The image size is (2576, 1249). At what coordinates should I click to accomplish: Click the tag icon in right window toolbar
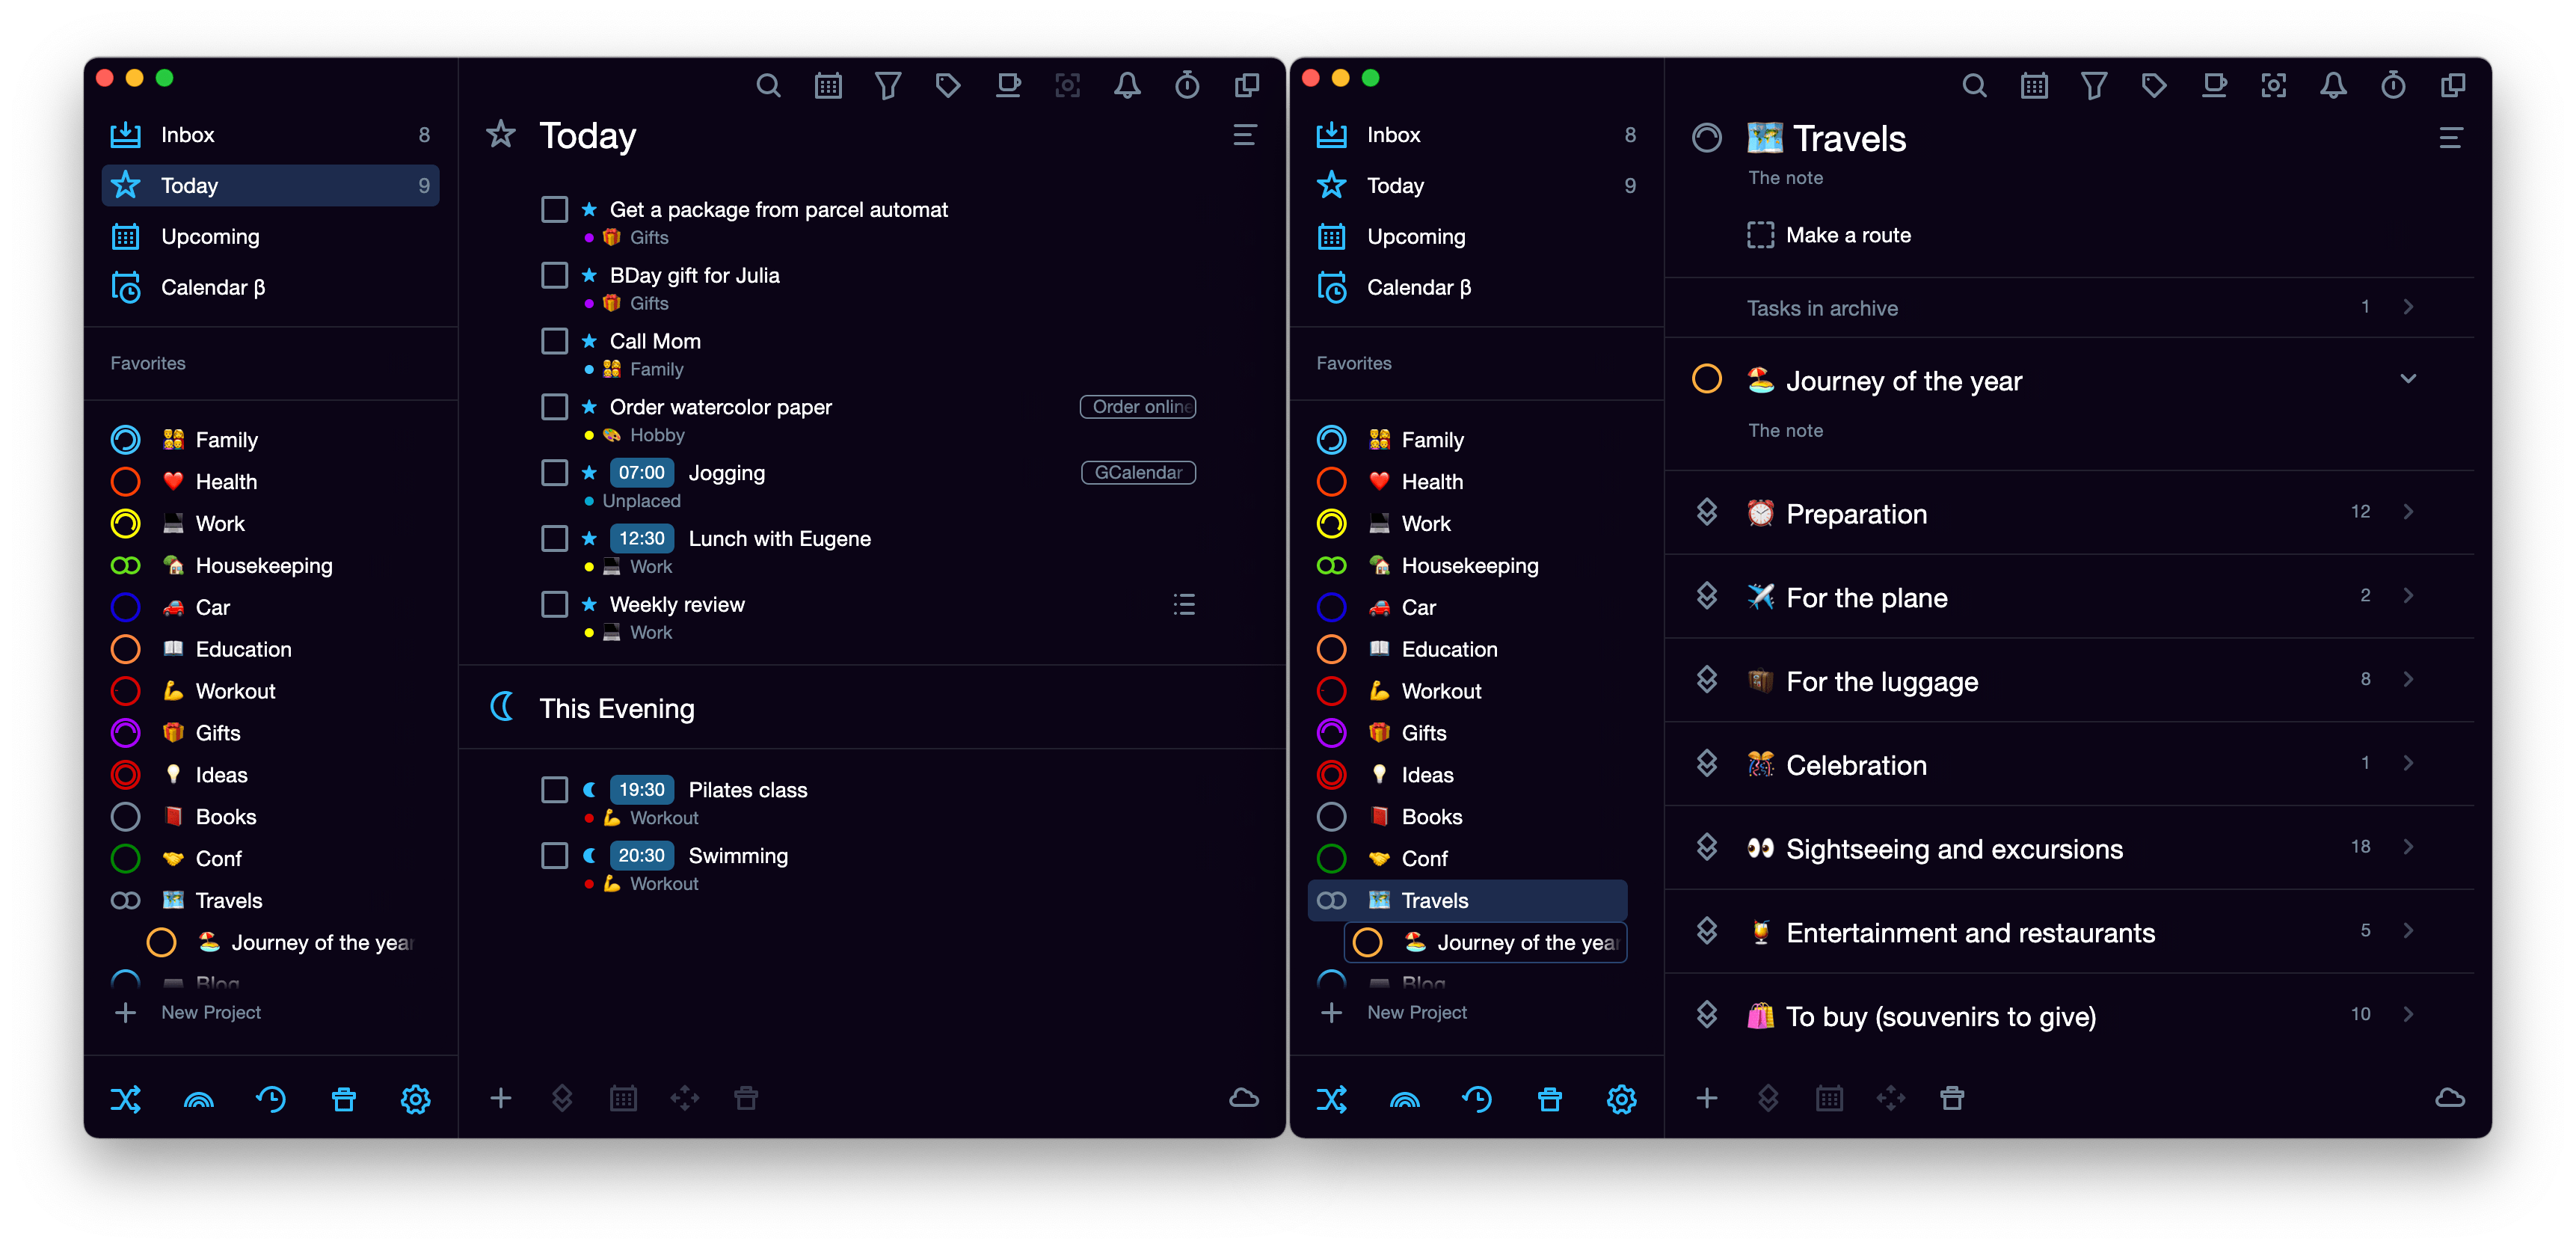coord(2154,86)
